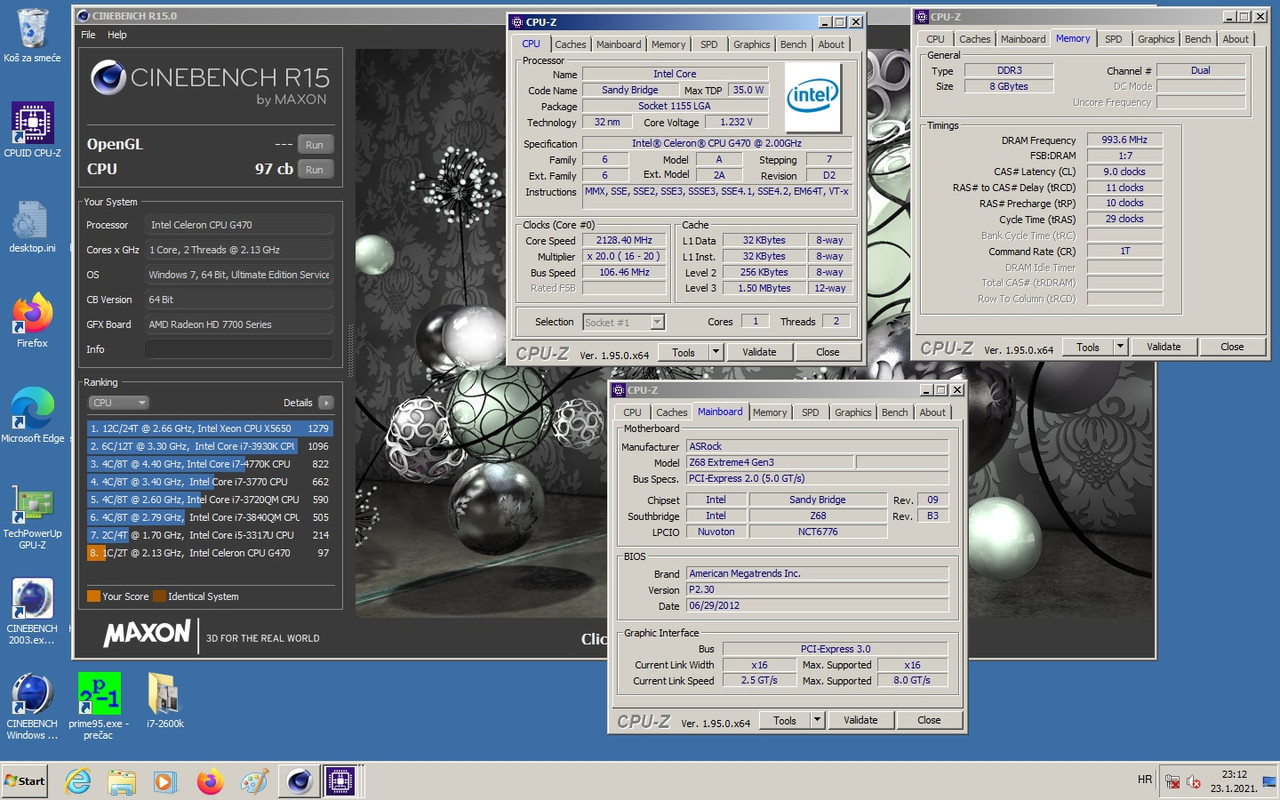Open Tools dropdown arrow in CPU-Z CPU window
Image resolution: width=1280 pixels, height=800 pixels.
pyautogui.click(x=715, y=352)
